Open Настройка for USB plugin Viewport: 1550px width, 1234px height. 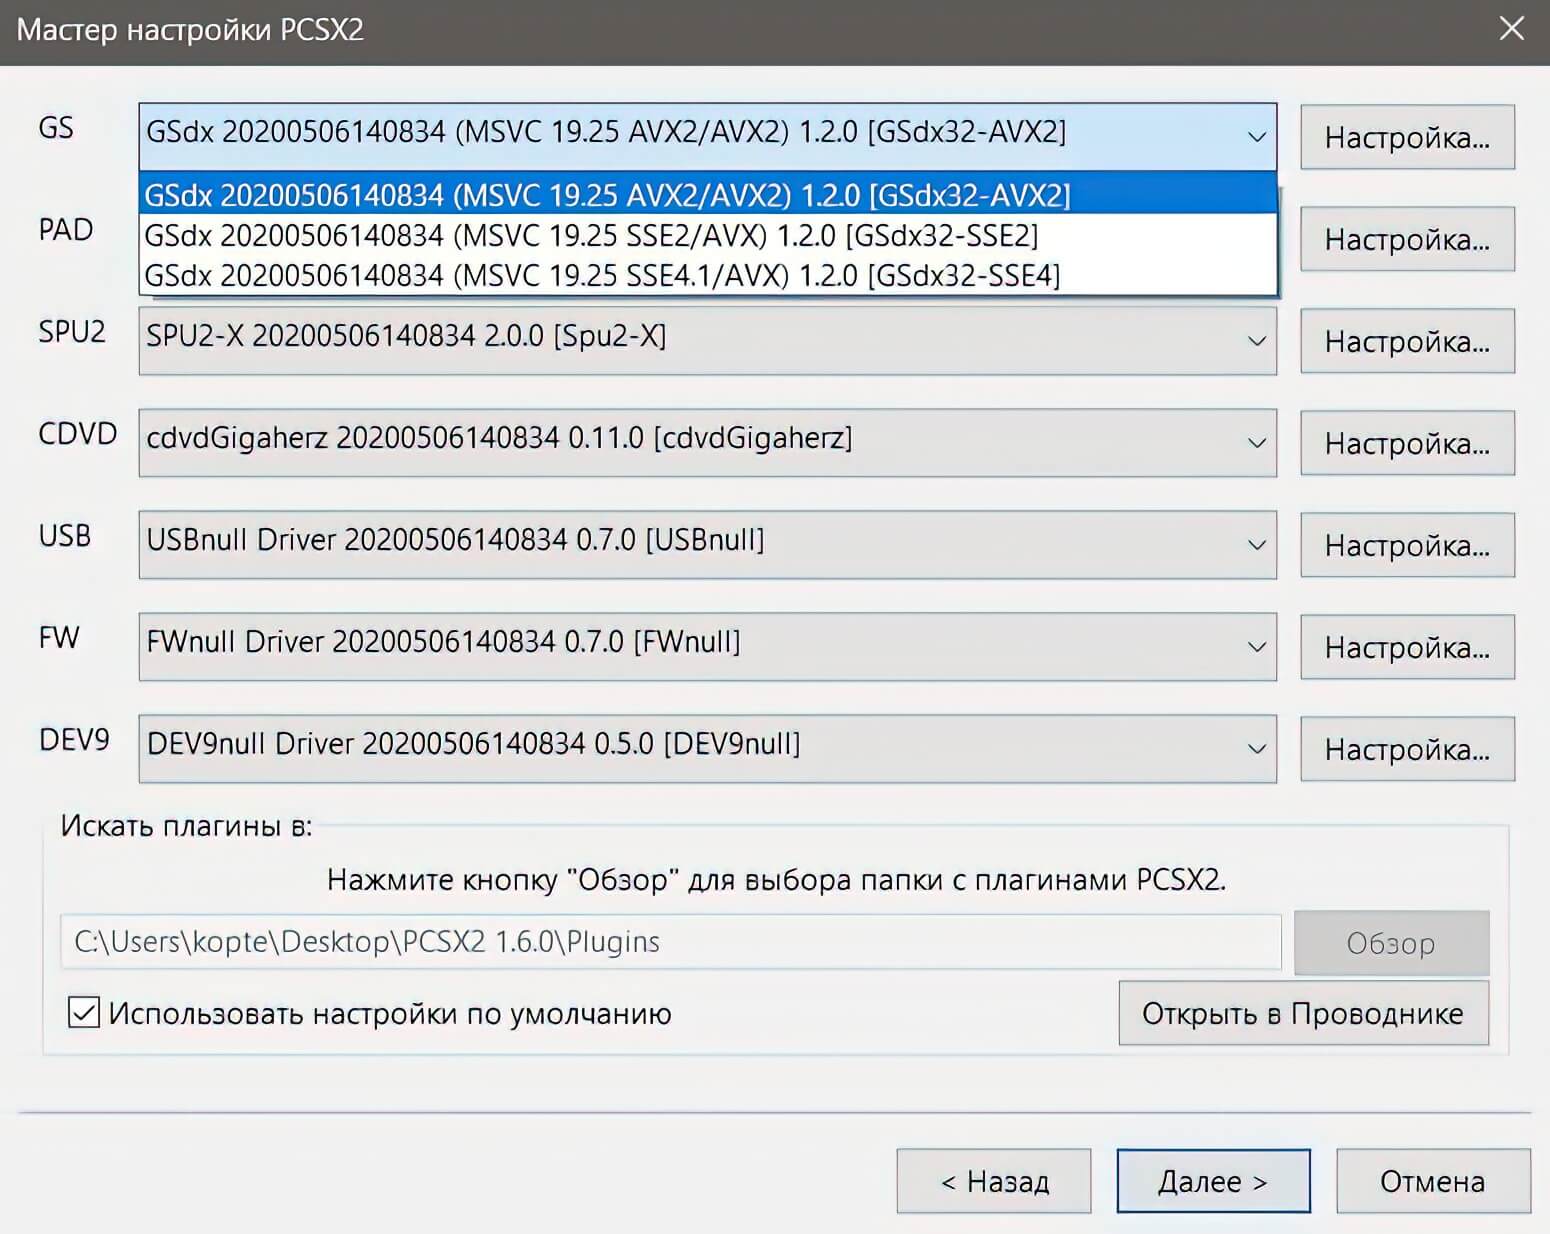[1407, 545]
